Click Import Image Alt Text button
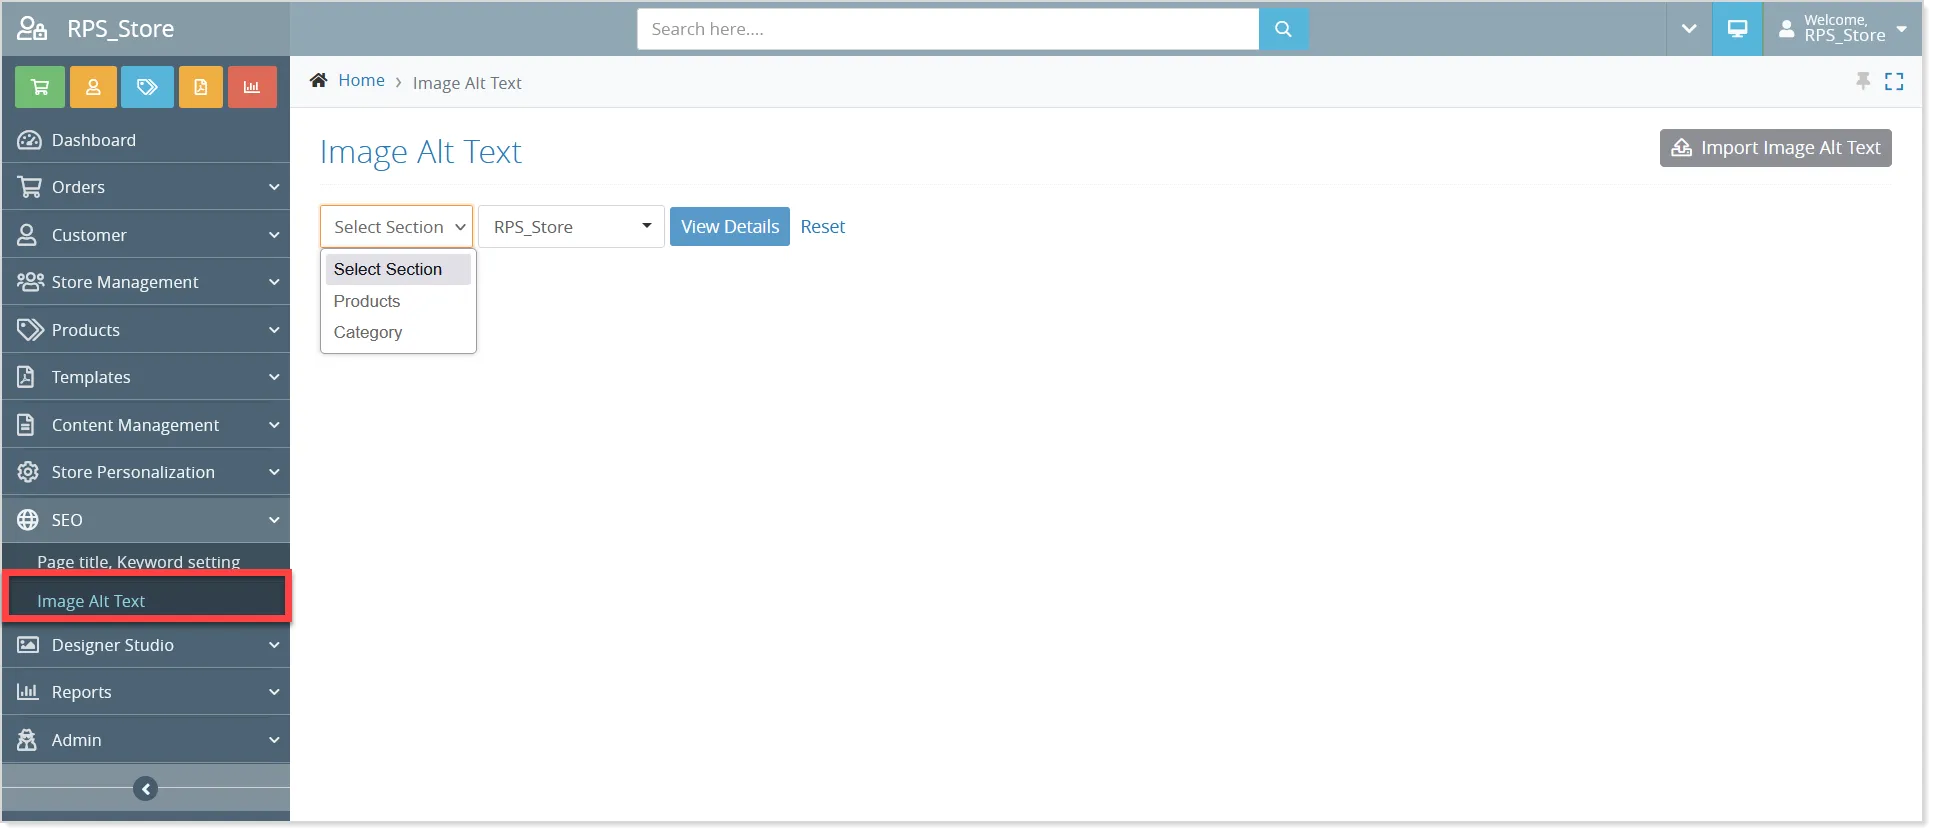The image size is (1934, 833). click(x=1776, y=148)
